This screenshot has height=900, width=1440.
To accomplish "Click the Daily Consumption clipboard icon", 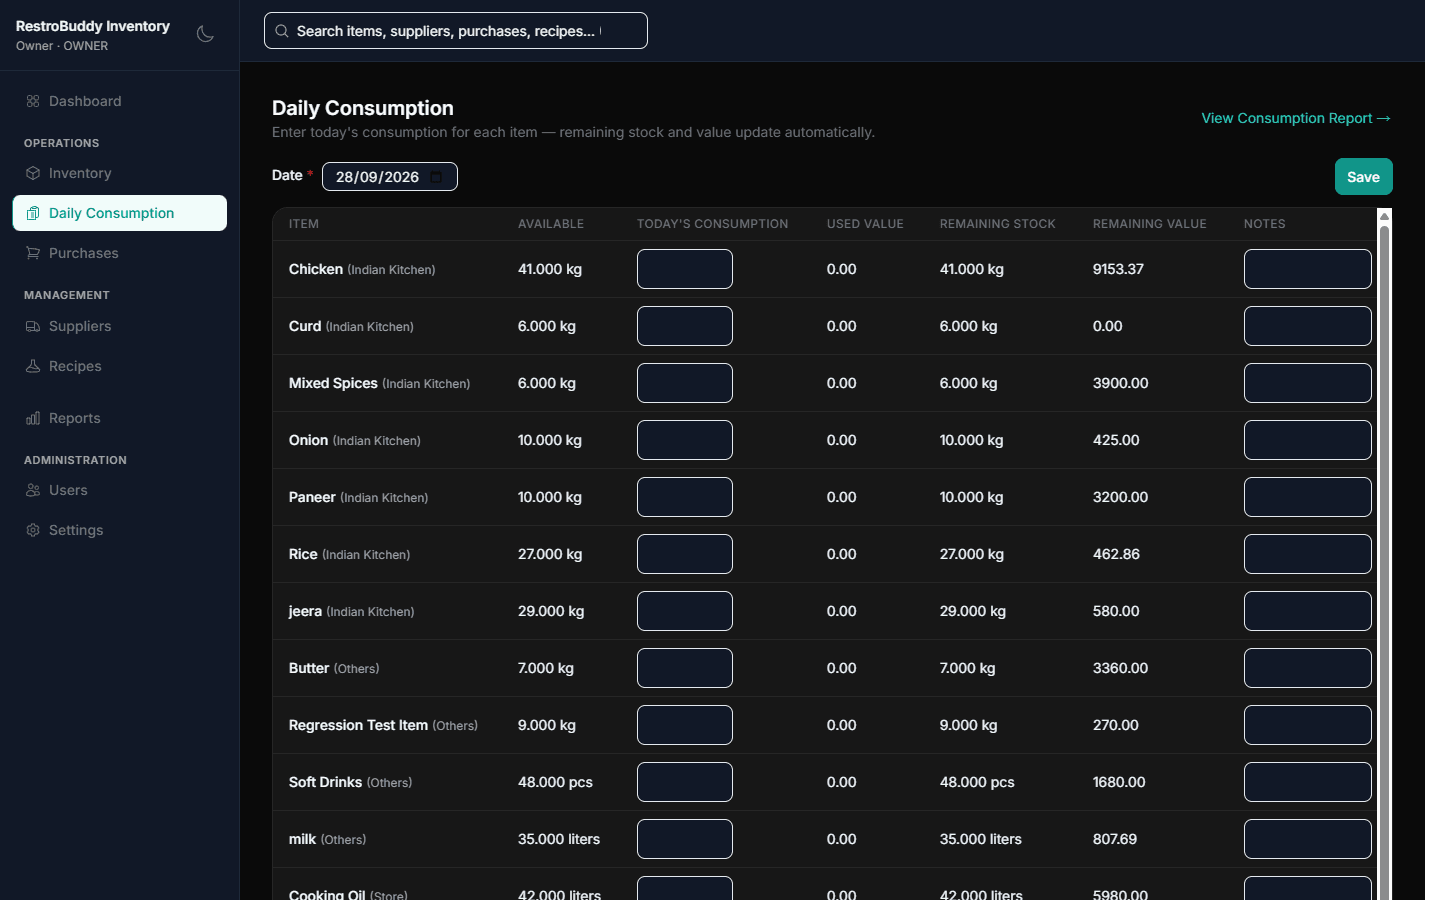I will click(x=33, y=213).
